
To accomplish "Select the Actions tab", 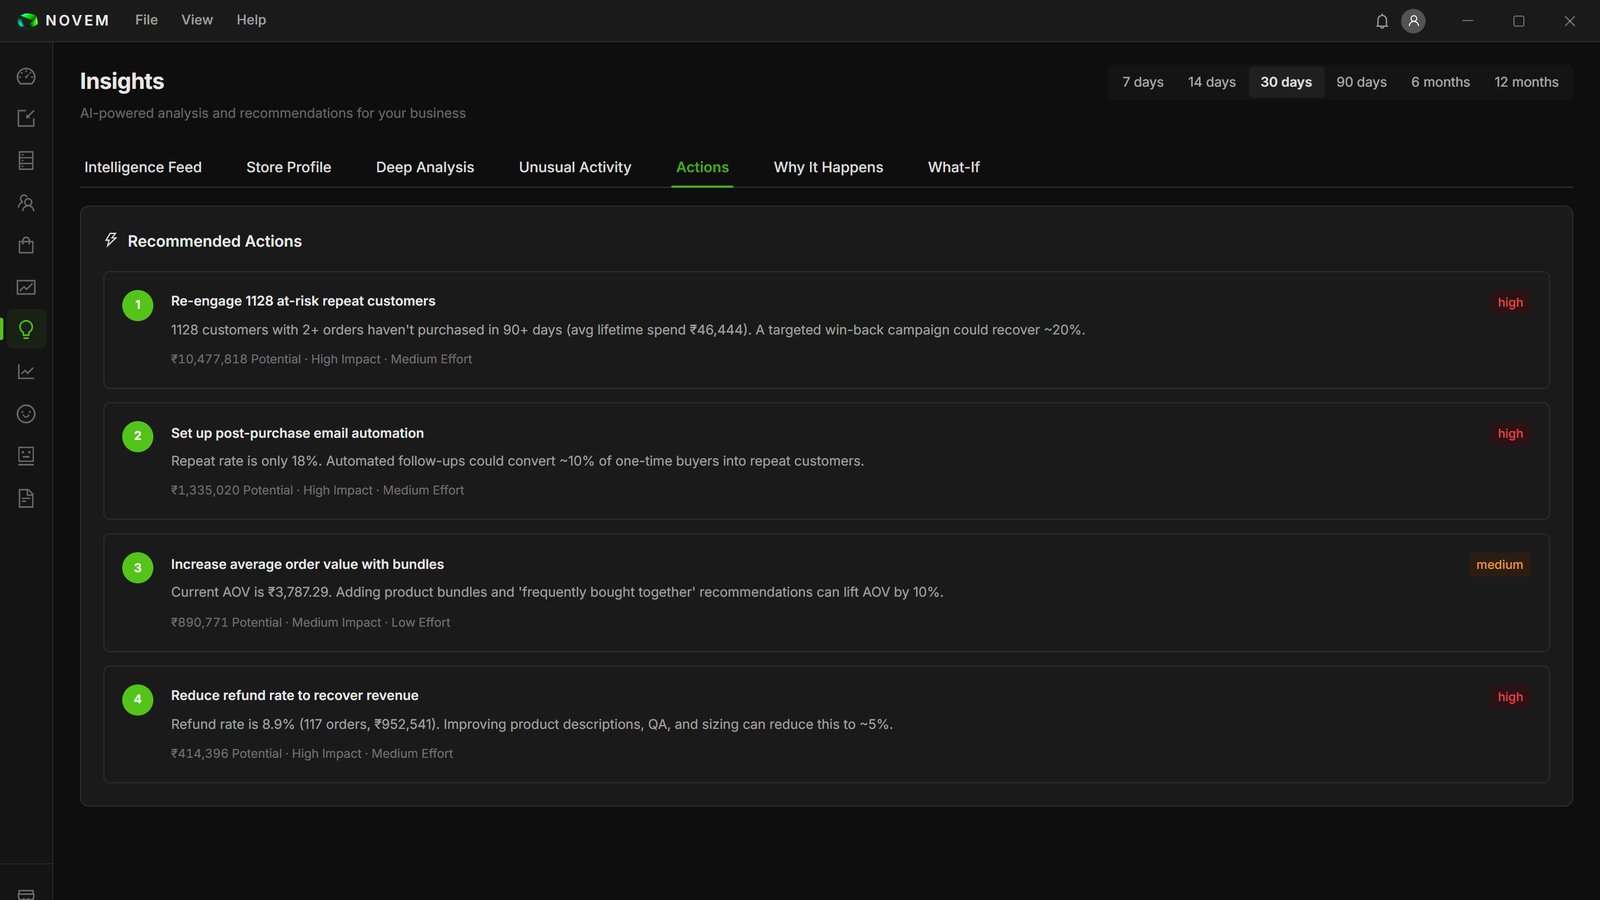I will (x=702, y=167).
